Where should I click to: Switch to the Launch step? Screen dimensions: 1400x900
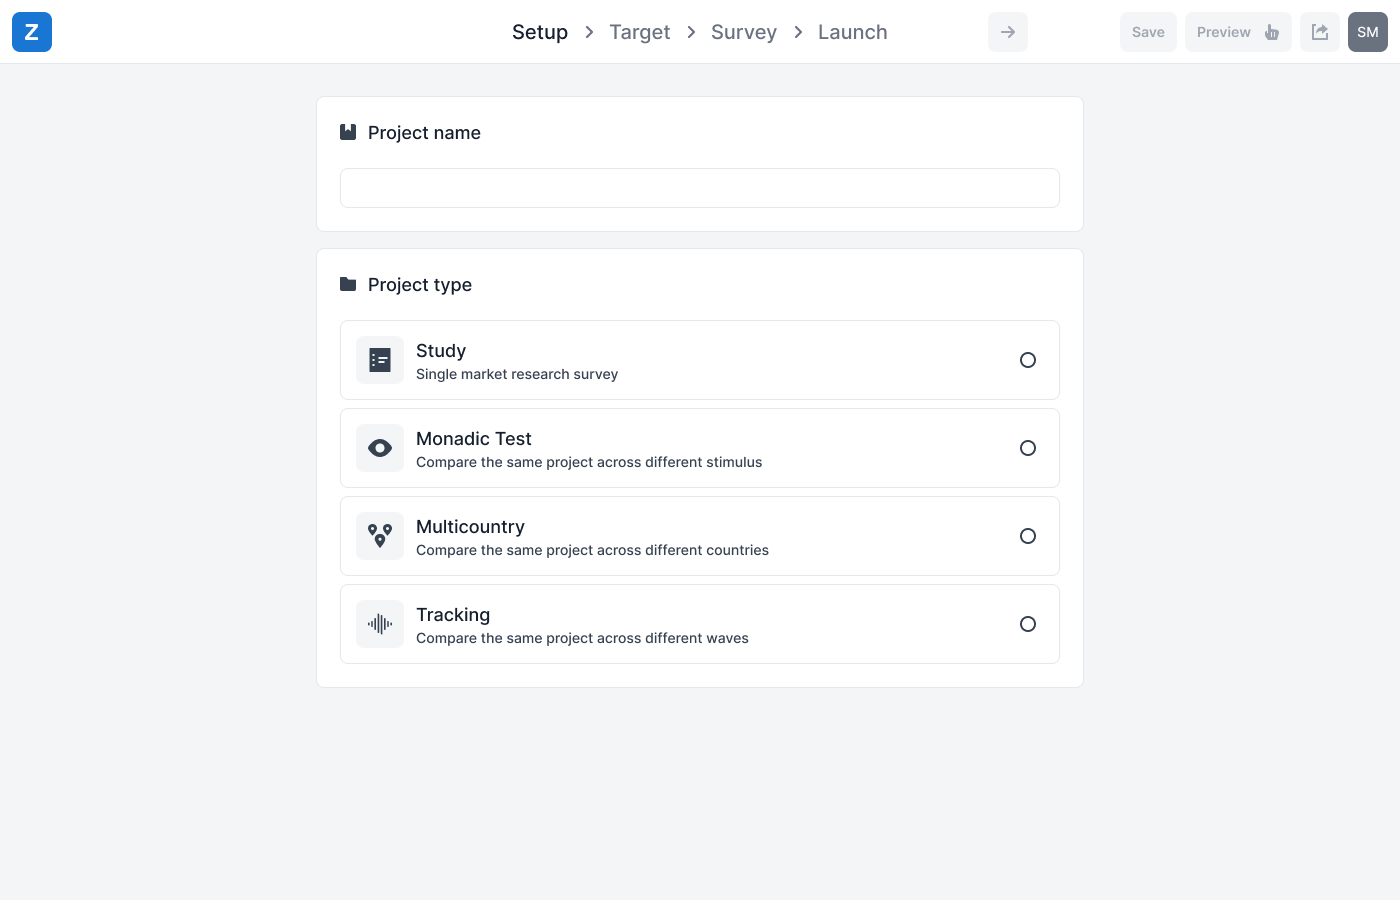[852, 32]
